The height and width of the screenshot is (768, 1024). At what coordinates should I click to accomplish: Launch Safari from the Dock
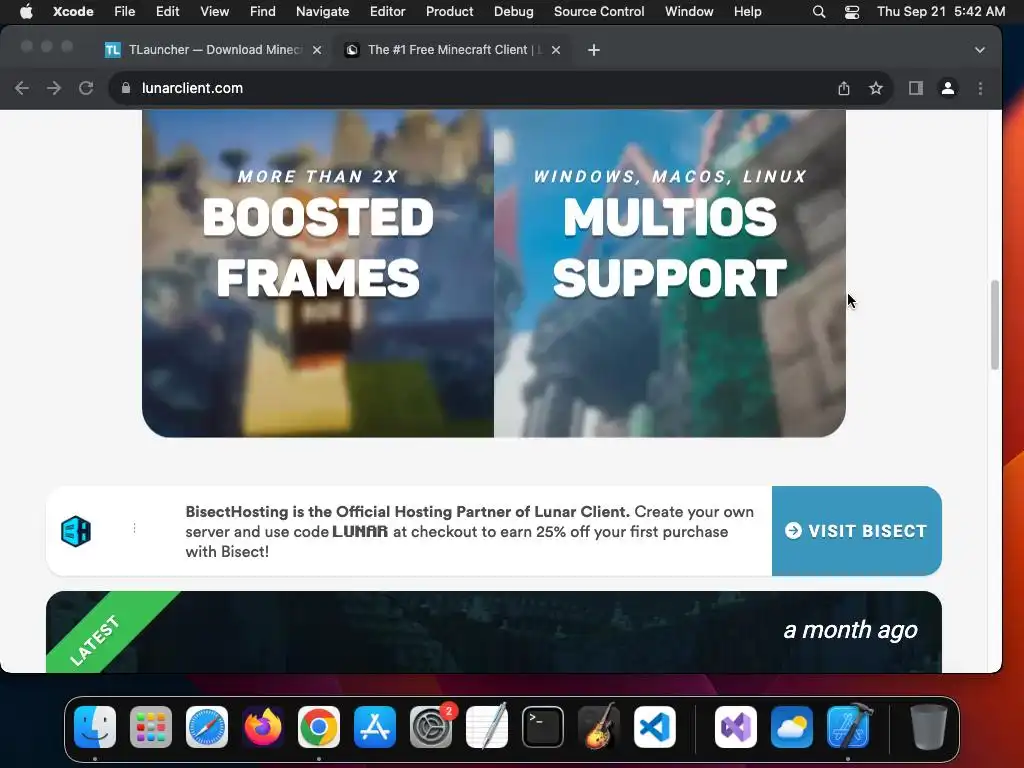[207, 727]
